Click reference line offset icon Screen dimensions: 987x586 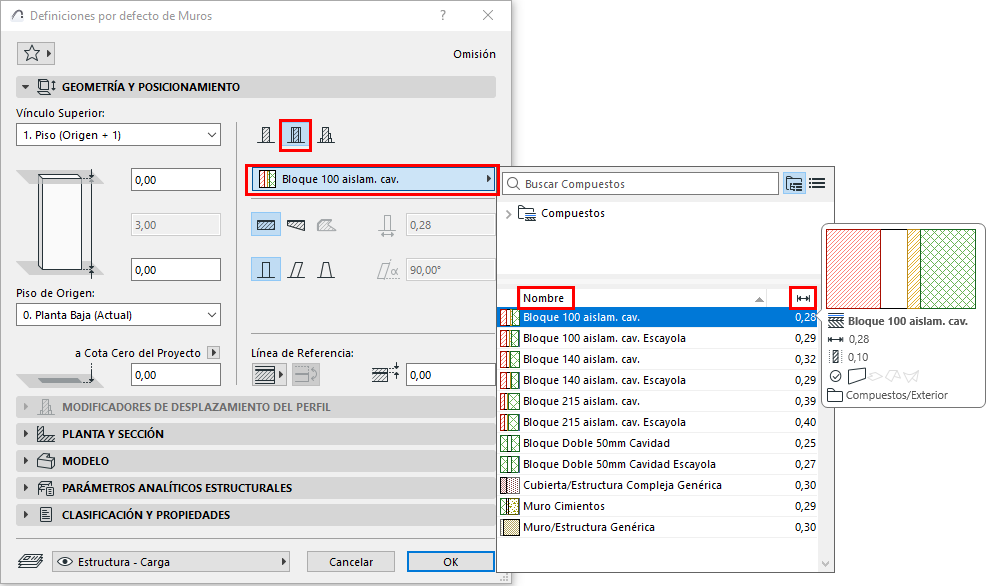[x=385, y=373]
